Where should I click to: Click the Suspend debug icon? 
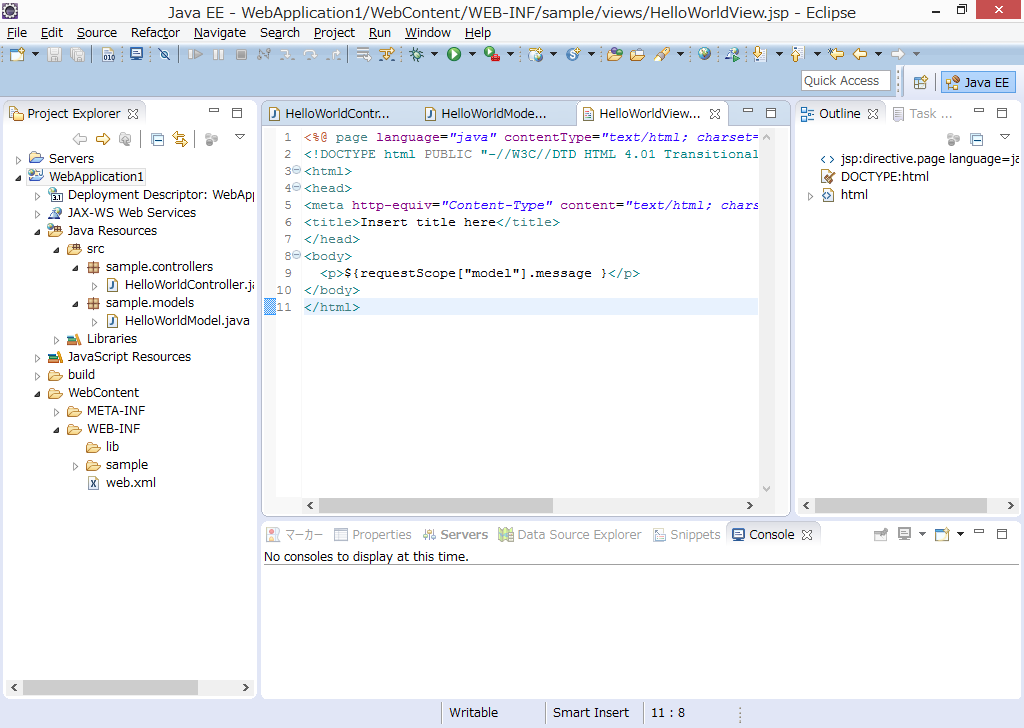point(218,54)
